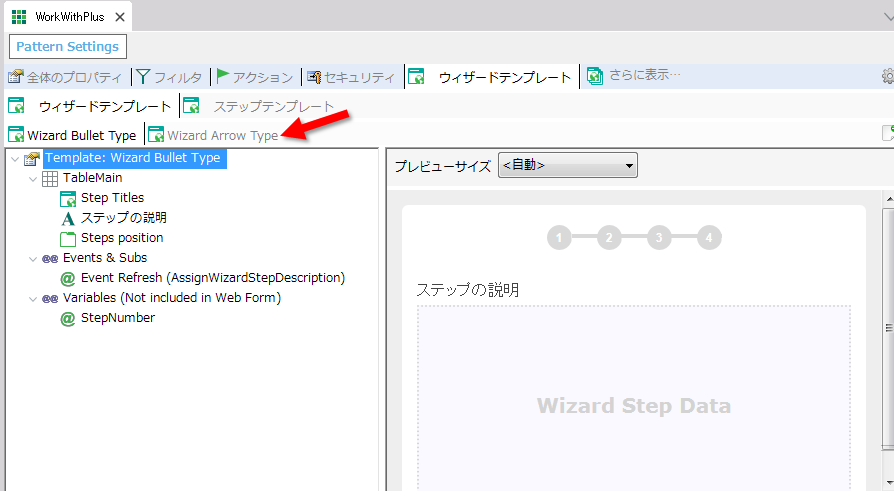The width and height of the screenshot is (894, 491).
Task: Close the WorkWithPlus document tab
Action: (x=120, y=17)
